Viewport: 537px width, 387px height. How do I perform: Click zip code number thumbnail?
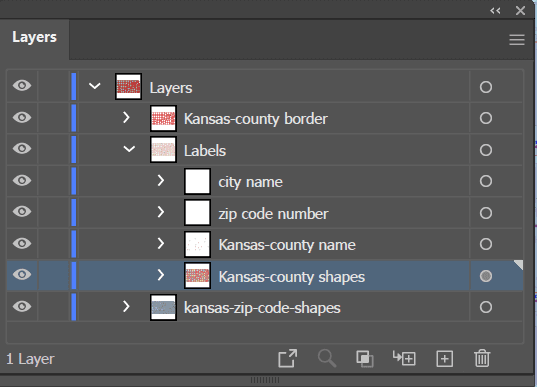coord(197,213)
